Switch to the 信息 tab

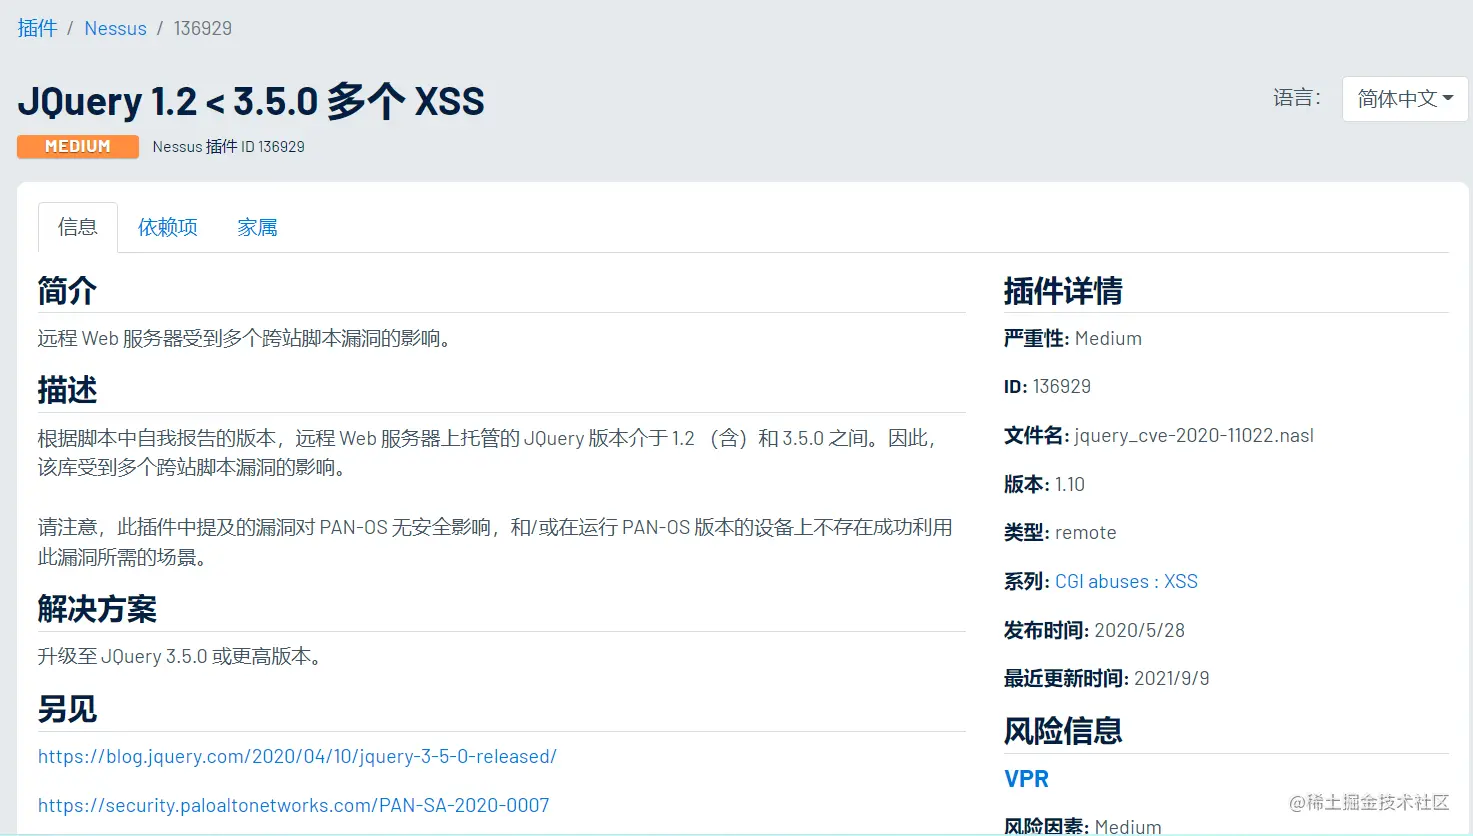point(78,227)
